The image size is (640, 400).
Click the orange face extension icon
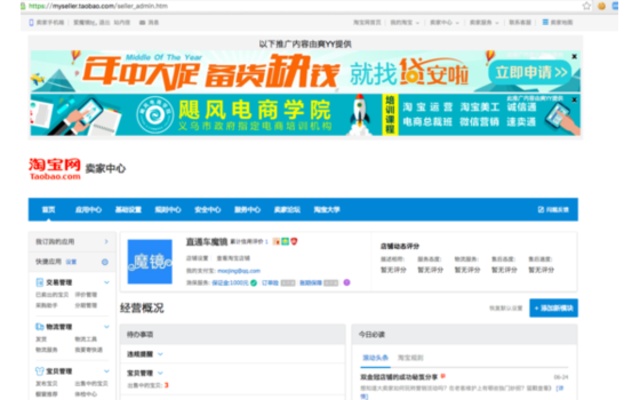pos(602,6)
